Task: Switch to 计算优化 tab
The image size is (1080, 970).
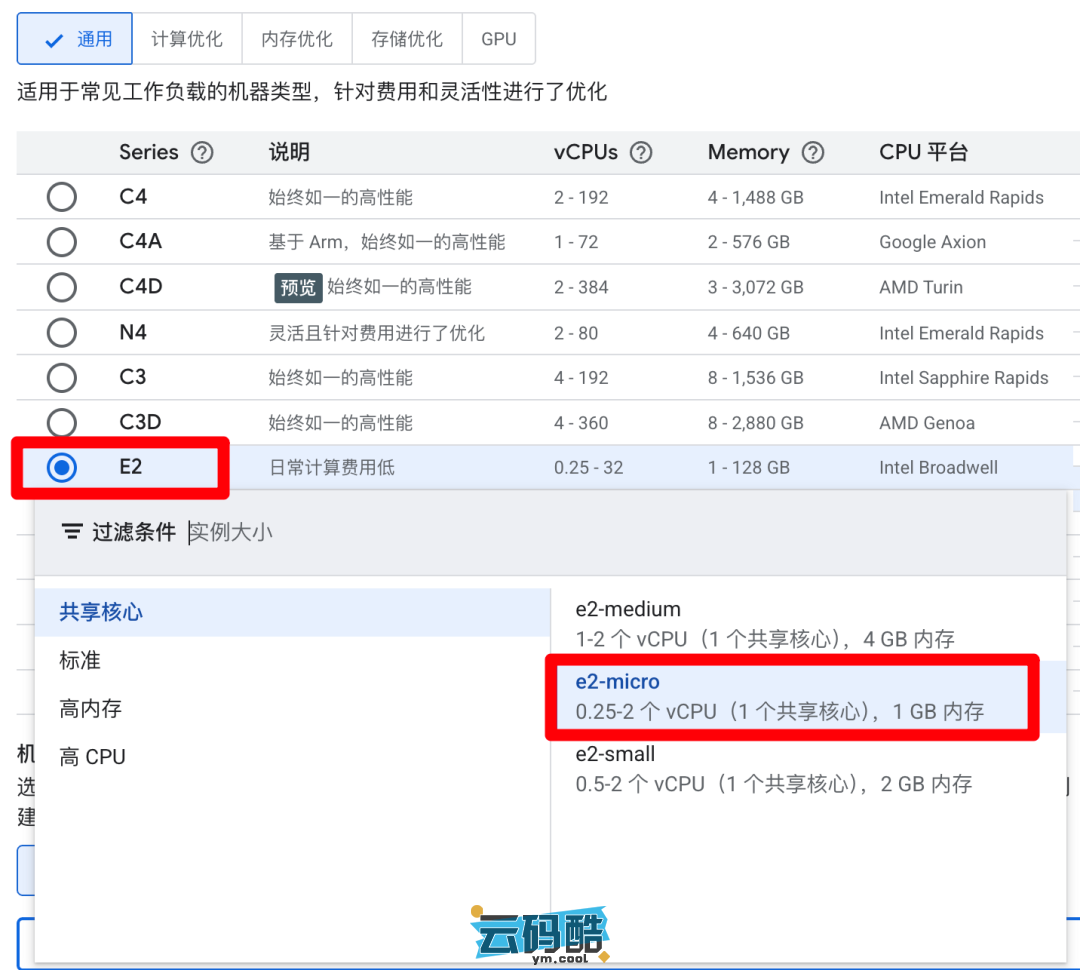Action: (187, 39)
